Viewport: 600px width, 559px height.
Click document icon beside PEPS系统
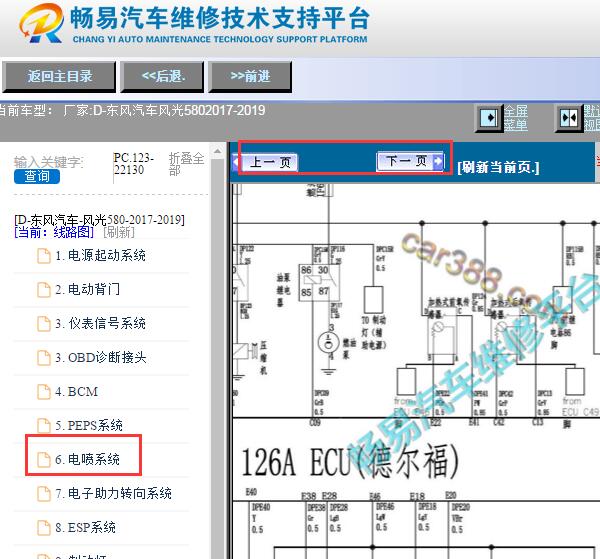[44, 425]
